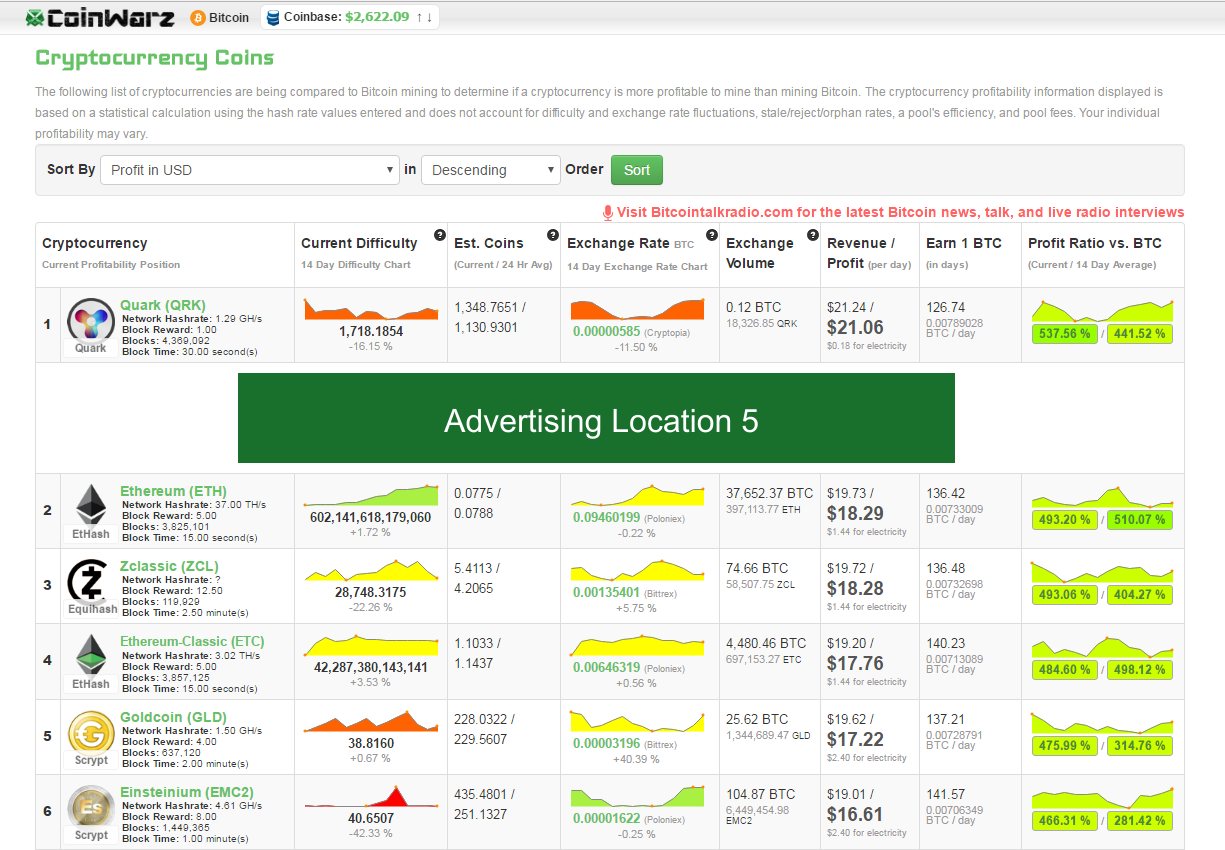
Task: Click help icon beside Current Difficulty header
Action: (x=439, y=235)
